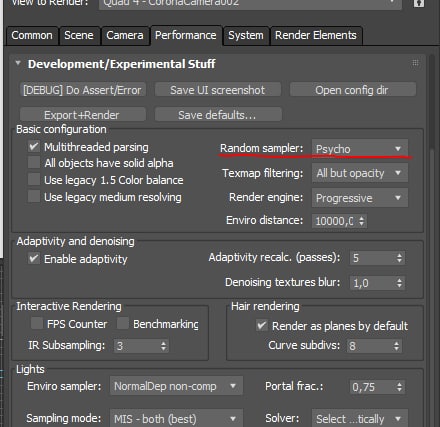Click the Adaptivity recalc. passes field
Screen dimensions: 440x427
pyautogui.click(x=372, y=258)
